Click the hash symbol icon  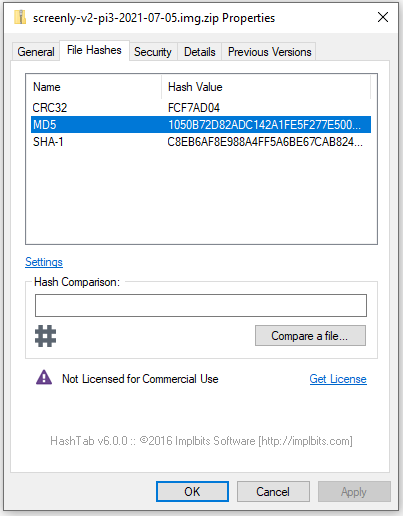[x=46, y=336]
